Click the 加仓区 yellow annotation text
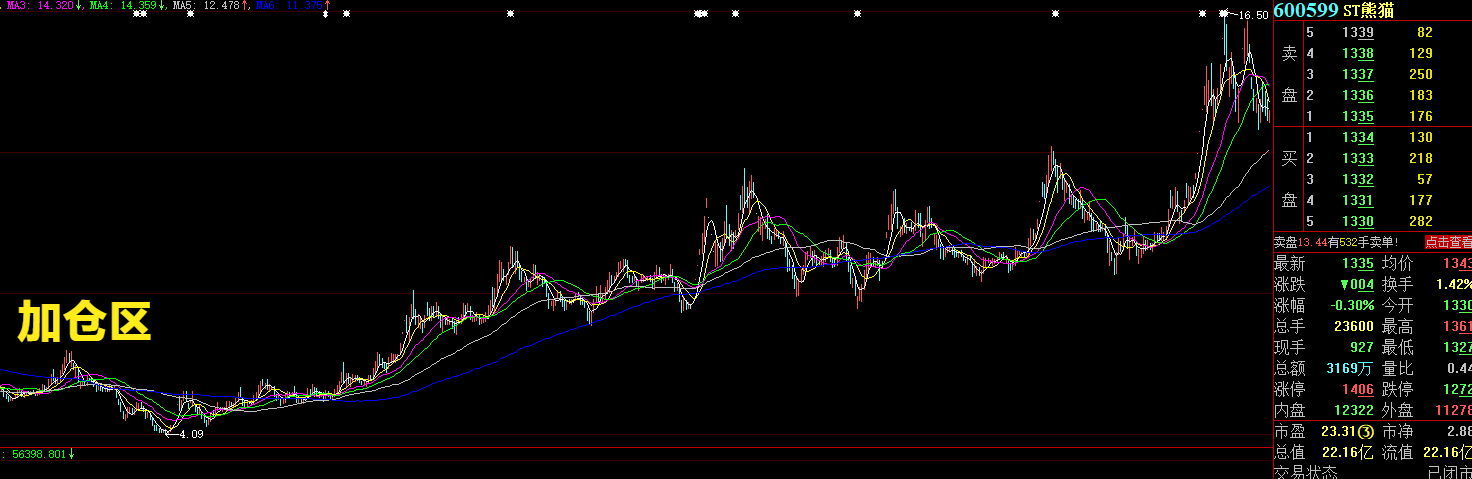Viewport: 1472px width, 479px height. coord(84,322)
